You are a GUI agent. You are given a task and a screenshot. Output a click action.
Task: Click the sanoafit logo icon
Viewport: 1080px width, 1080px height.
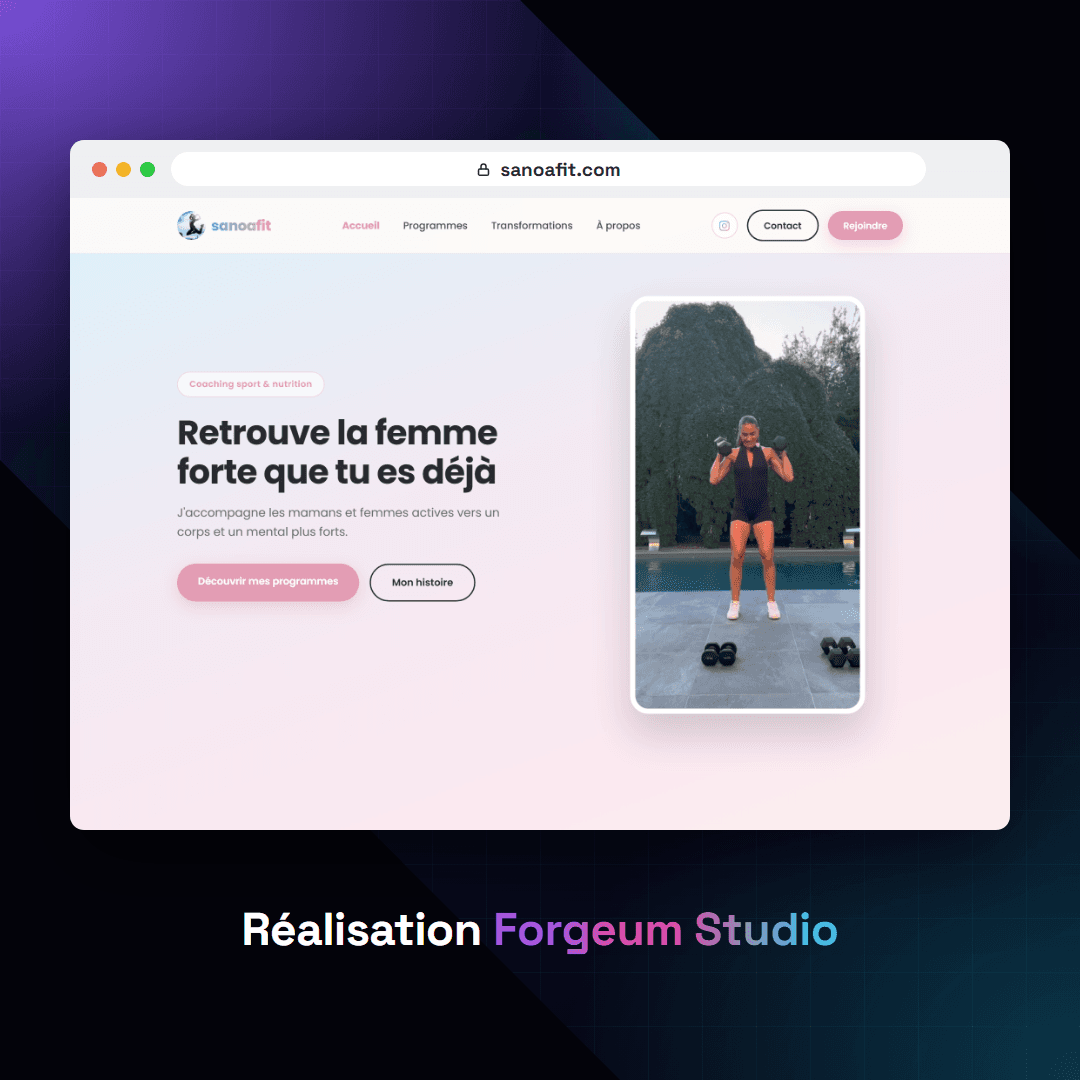pyautogui.click(x=191, y=225)
